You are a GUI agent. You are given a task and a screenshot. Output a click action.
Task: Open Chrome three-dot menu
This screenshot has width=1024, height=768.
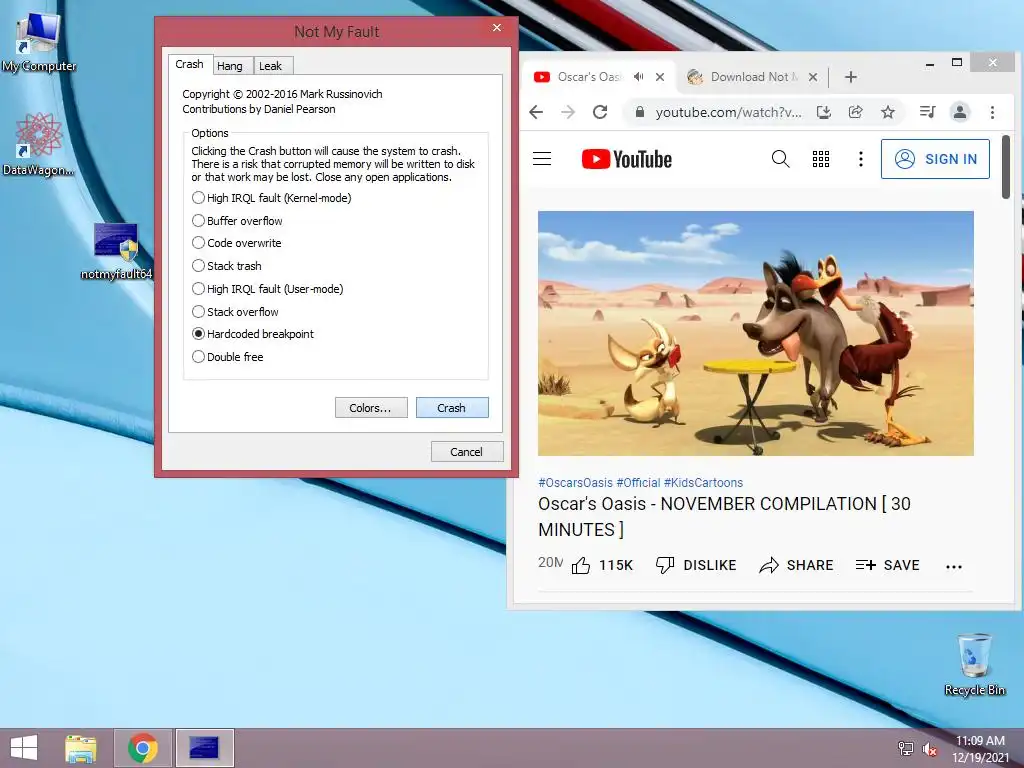point(992,112)
